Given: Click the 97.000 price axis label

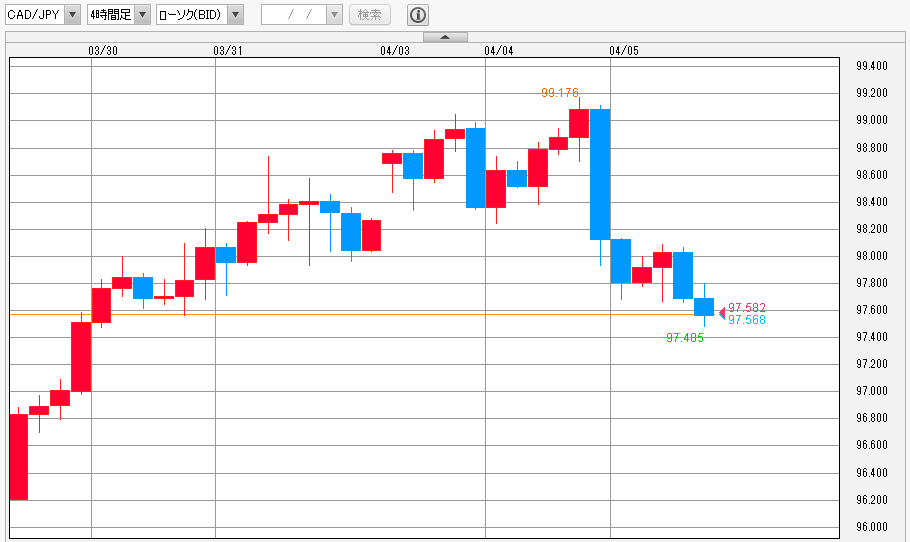Looking at the screenshot, I should click(x=872, y=391).
